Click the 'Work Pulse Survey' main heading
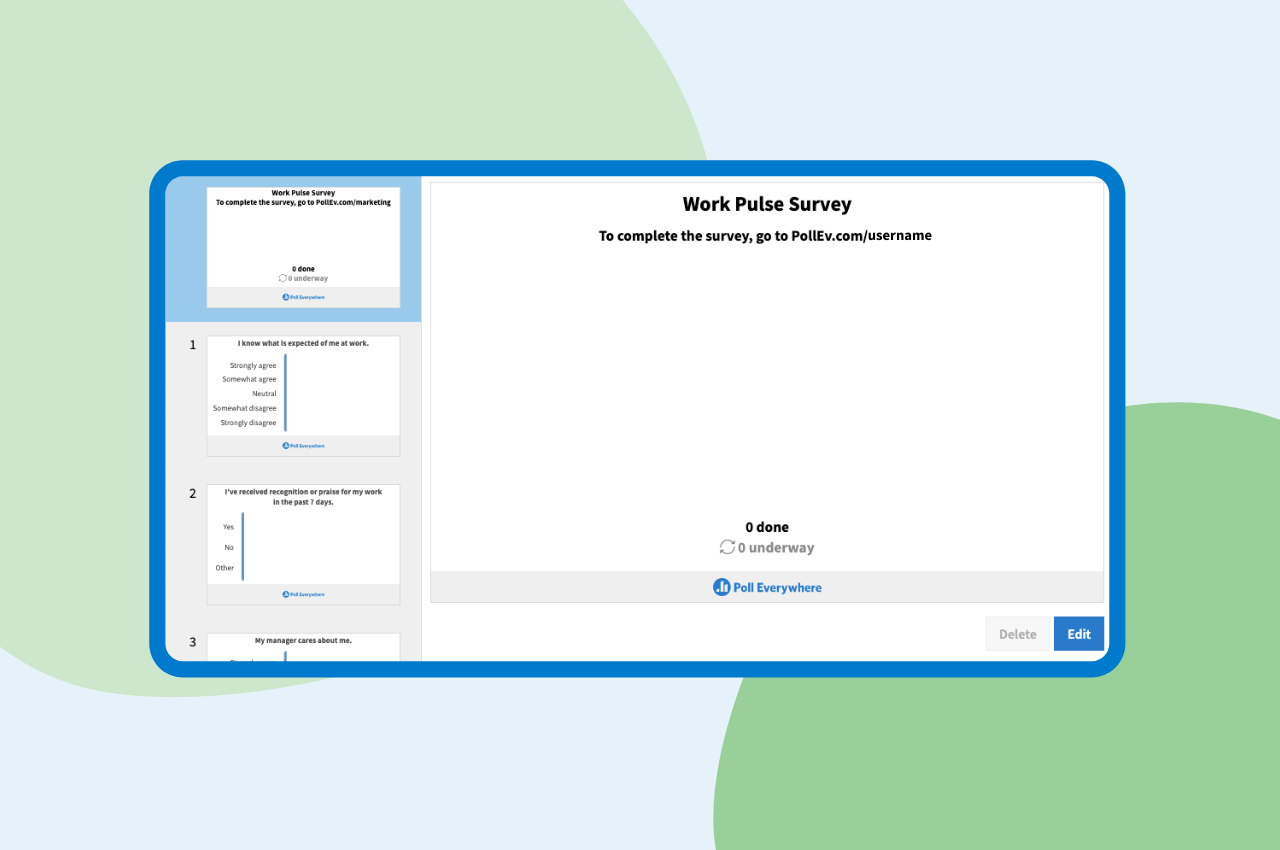This screenshot has height=850, width=1280. click(x=767, y=204)
